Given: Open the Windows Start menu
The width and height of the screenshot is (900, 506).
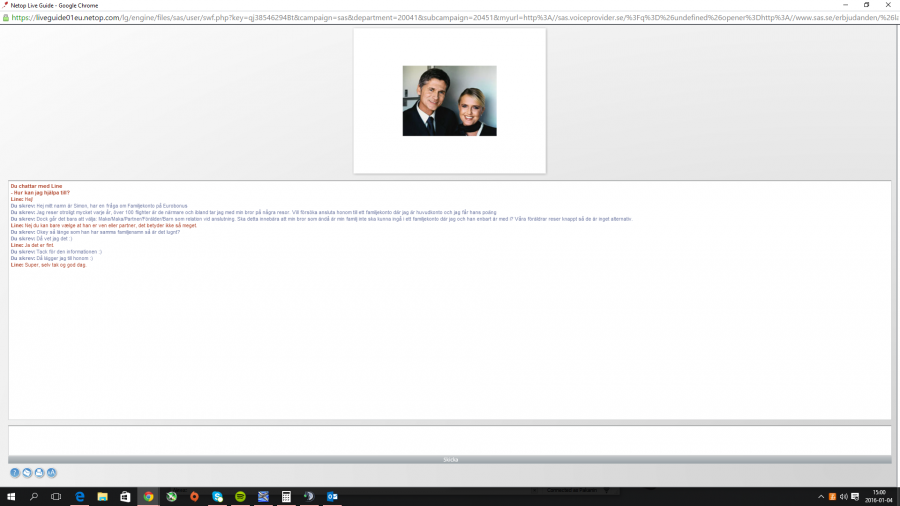Looking at the screenshot, I should pyautogui.click(x=11, y=496).
